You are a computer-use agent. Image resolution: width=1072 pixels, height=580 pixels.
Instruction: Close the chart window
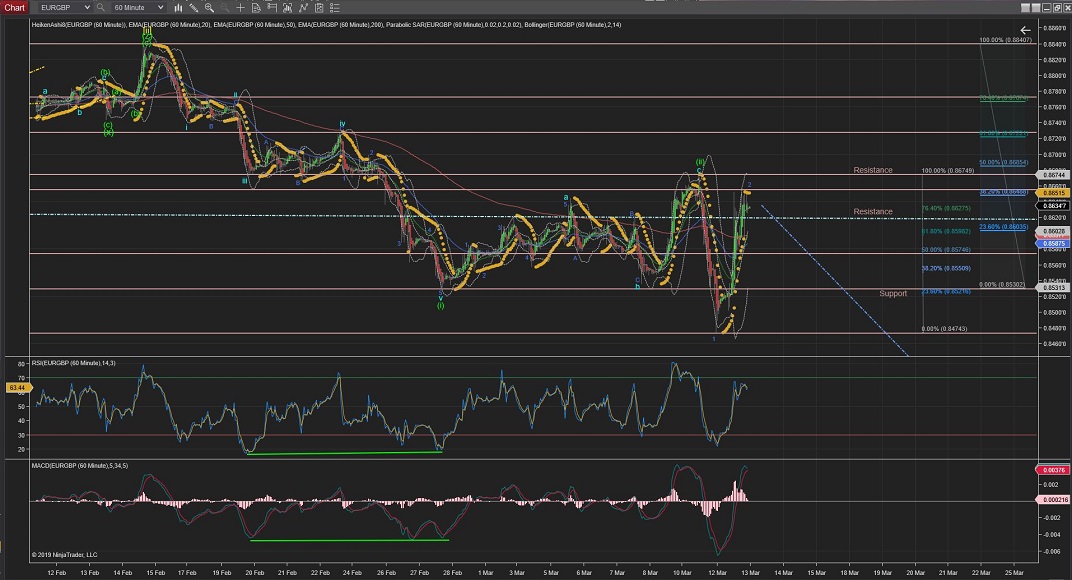1066,8
